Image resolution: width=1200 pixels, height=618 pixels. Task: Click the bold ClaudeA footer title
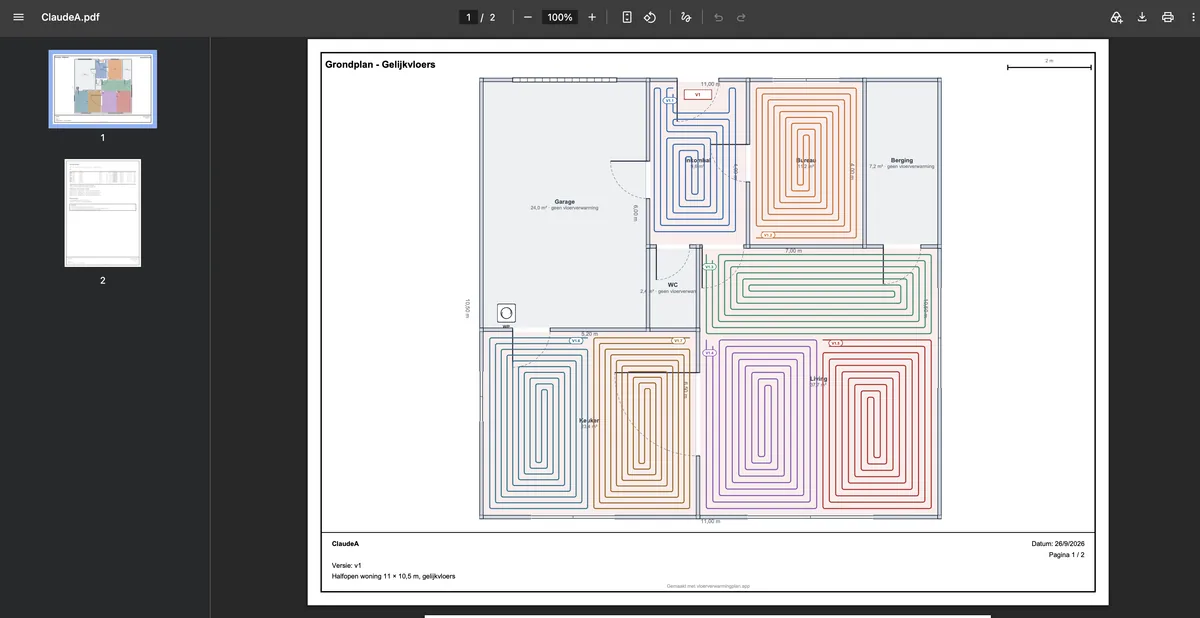pyautogui.click(x=345, y=544)
